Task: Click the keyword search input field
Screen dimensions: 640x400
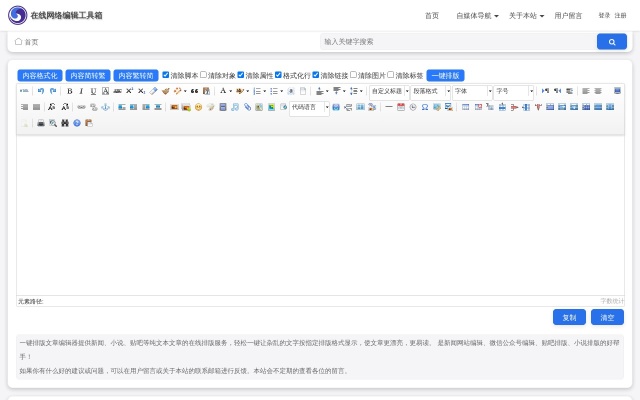Action: (x=457, y=42)
